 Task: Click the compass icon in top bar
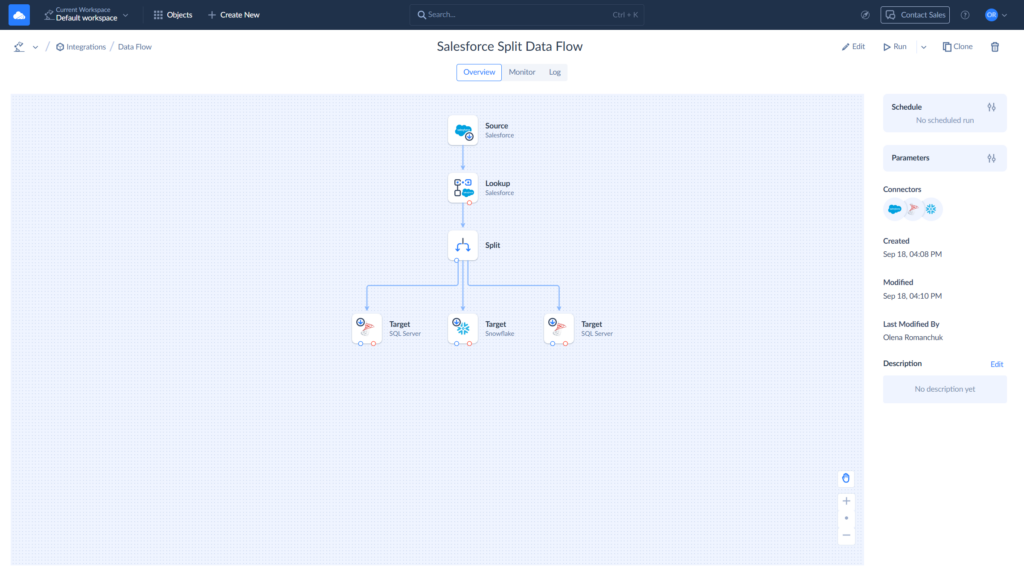point(865,14)
